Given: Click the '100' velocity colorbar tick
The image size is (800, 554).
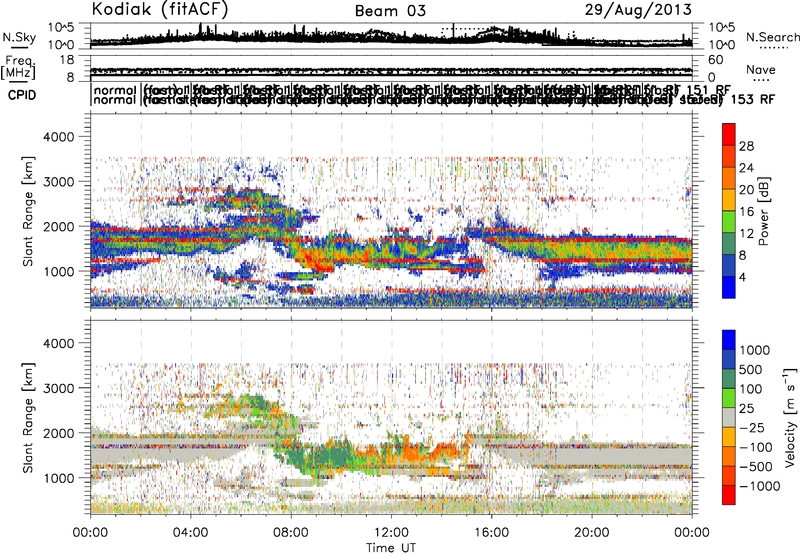Looking at the screenshot, I should 751,389.
